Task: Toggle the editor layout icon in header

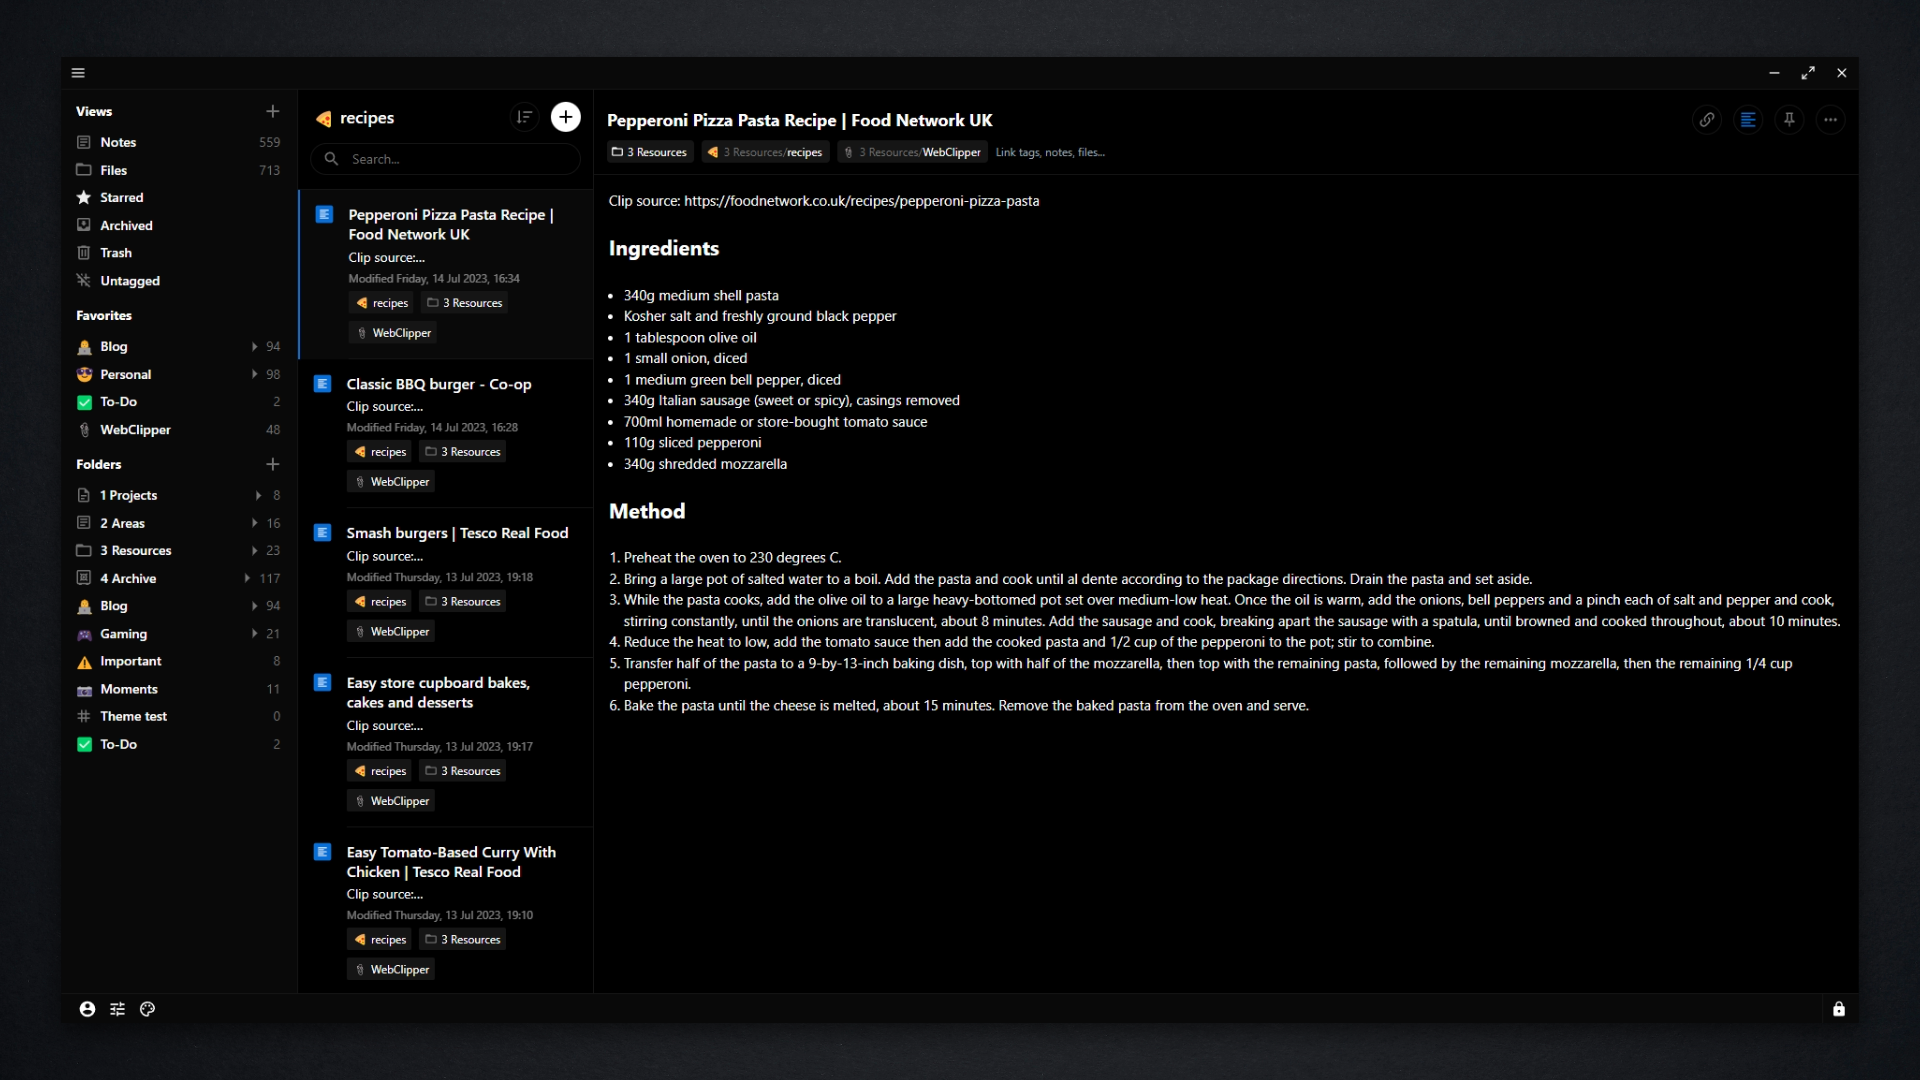Action: tap(1748, 120)
